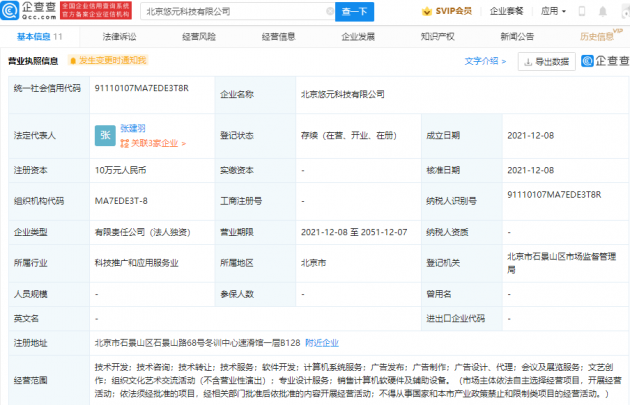The width and height of the screenshot is (630, 405).
Task: Switch to 历史信息 VIP tab
Action: coord(601,36)
